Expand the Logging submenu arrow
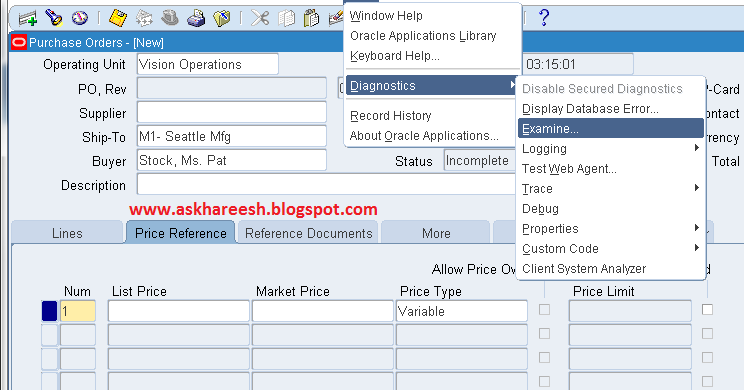Screen dimensions: 744x390 pyautogui.click(x=697, y=148)
